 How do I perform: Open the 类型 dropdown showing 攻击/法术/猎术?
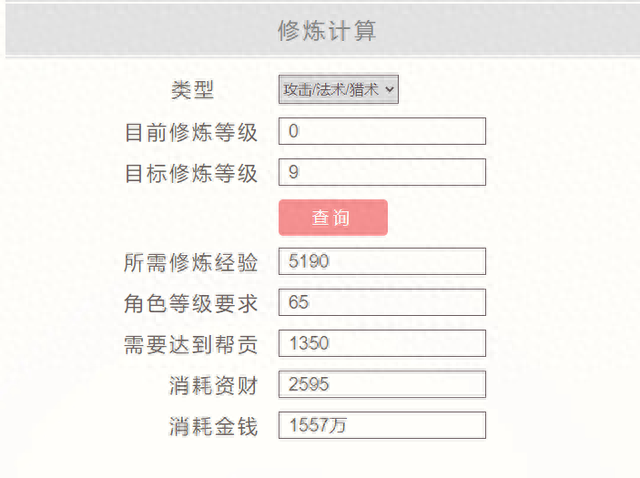338,89
